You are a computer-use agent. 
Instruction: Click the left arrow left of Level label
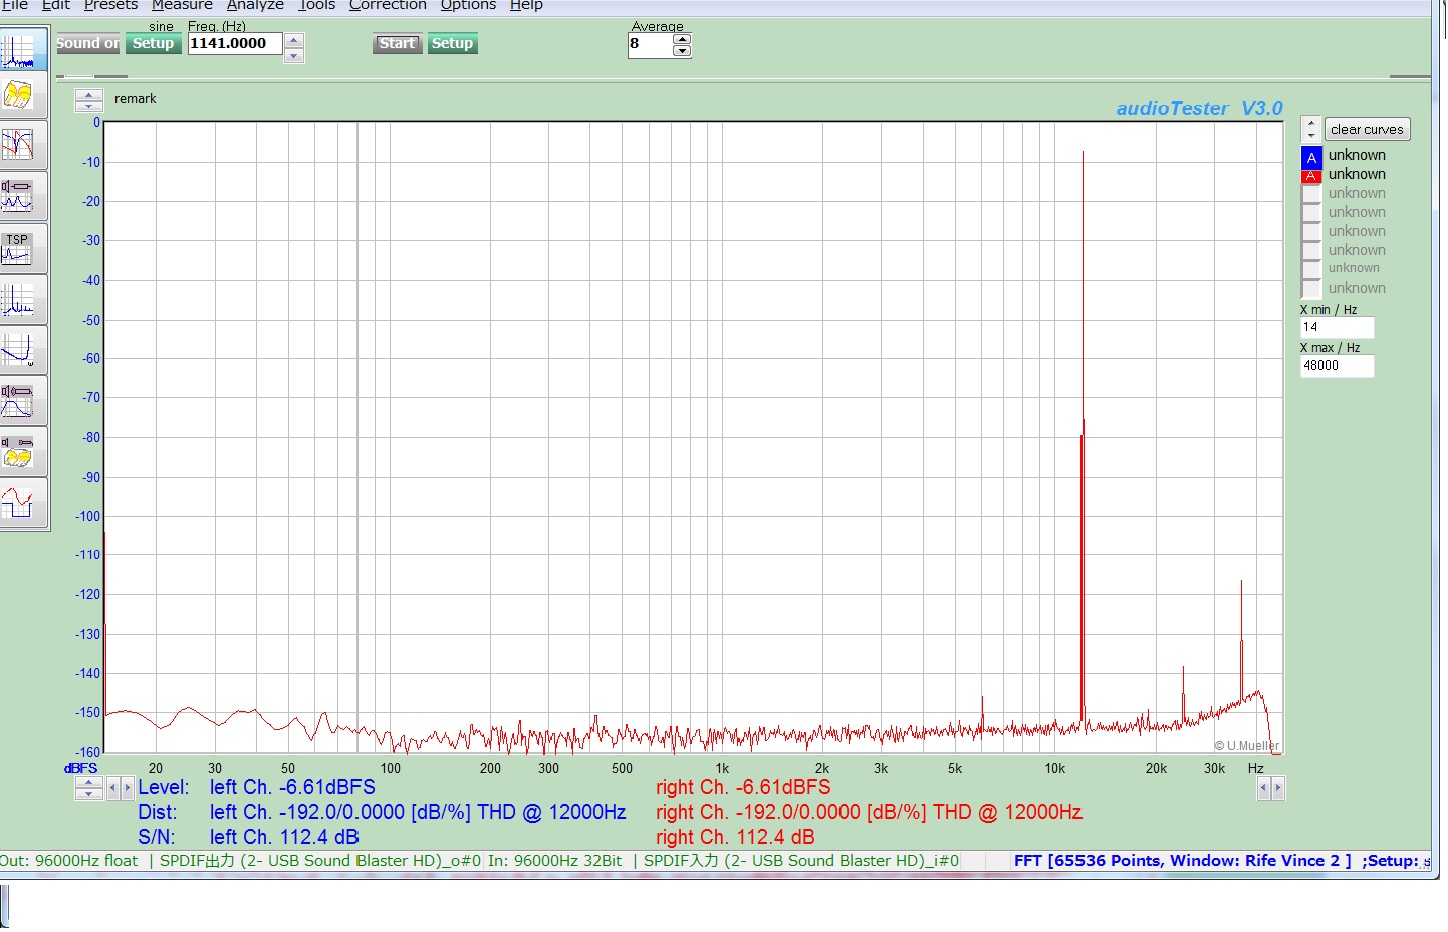tap(113, 788)
